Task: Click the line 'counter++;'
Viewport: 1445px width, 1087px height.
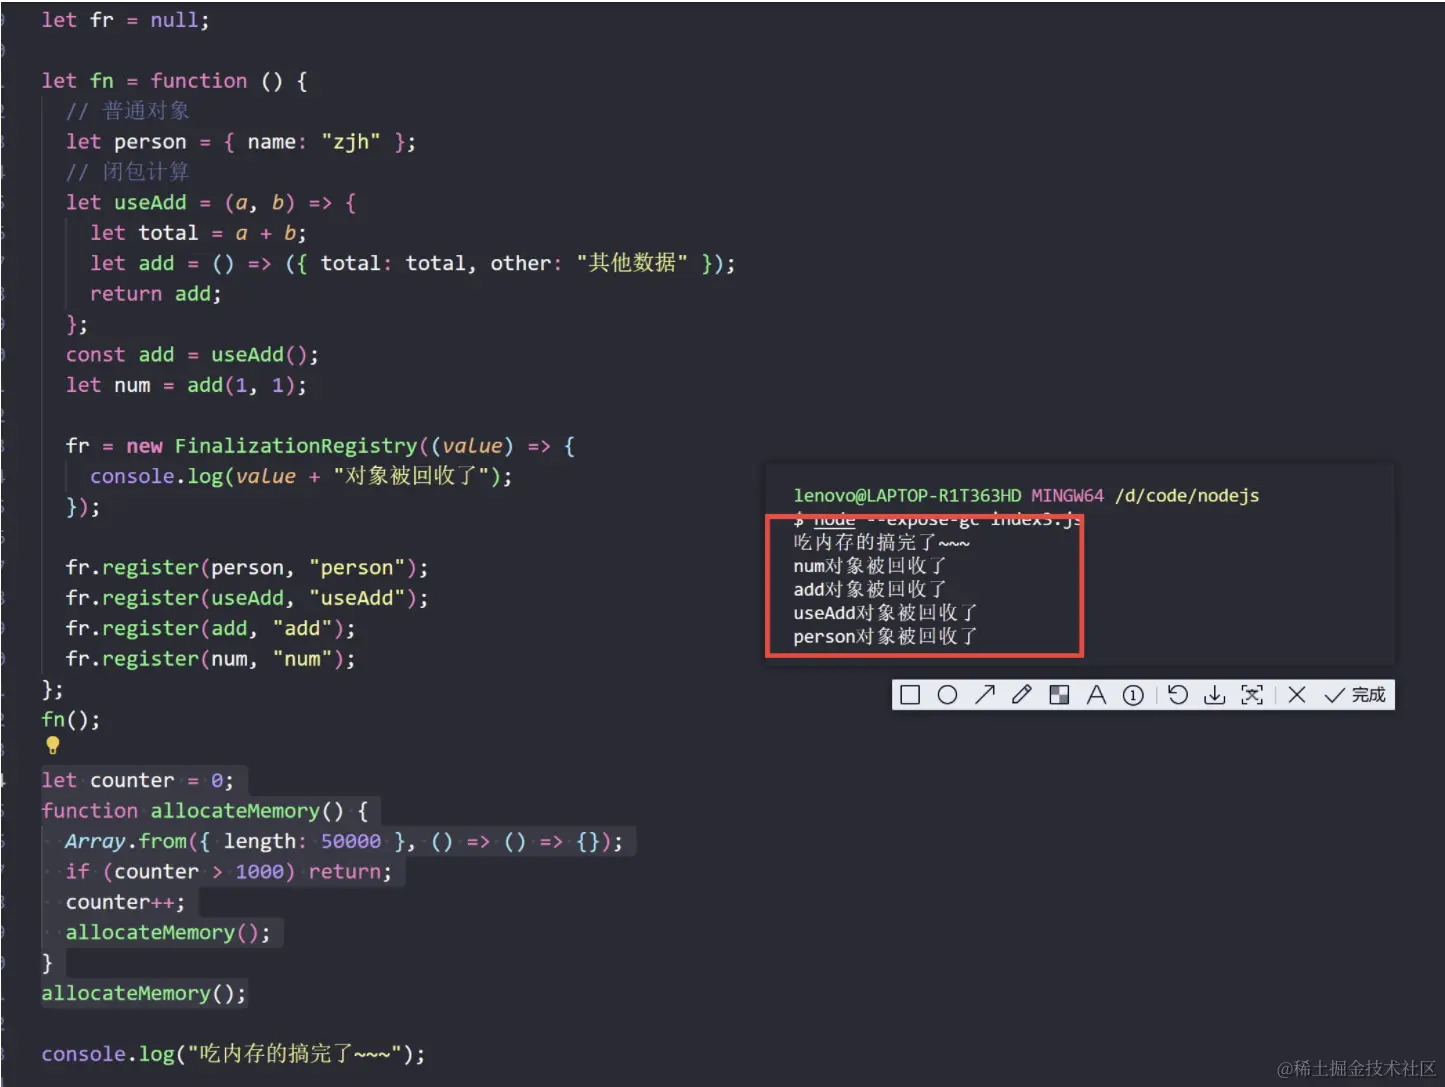Action: (x=125, y=902)
